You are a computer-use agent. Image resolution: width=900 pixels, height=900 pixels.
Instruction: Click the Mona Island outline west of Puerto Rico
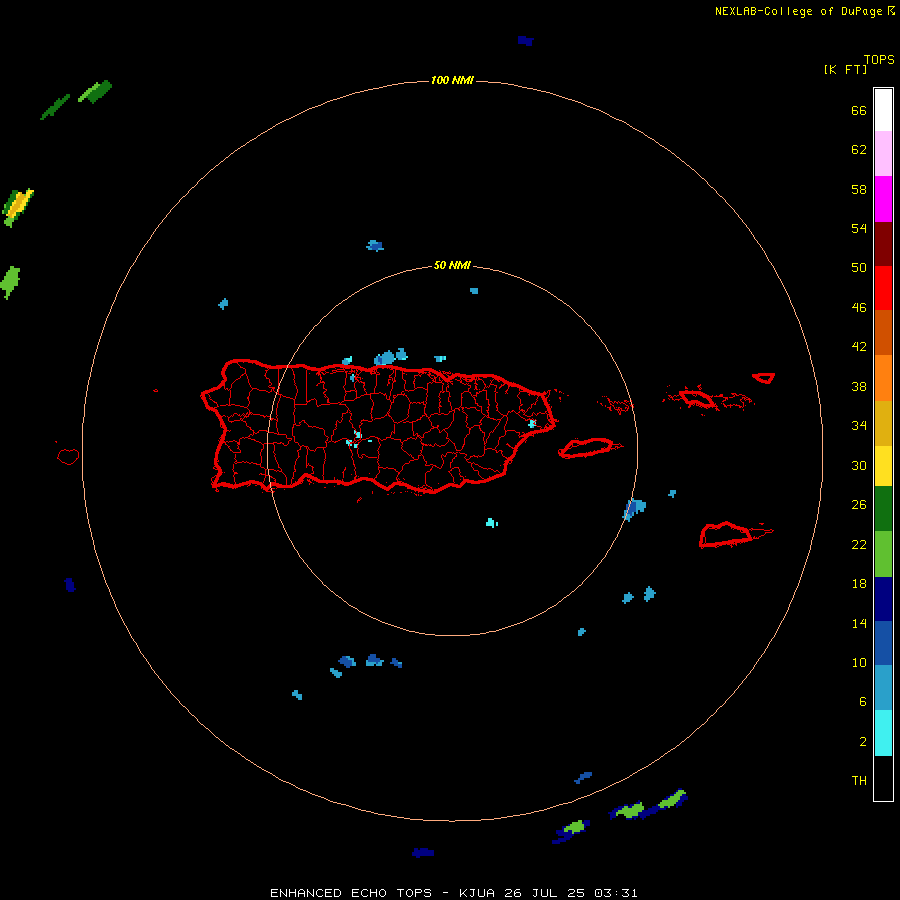[68, 457]
